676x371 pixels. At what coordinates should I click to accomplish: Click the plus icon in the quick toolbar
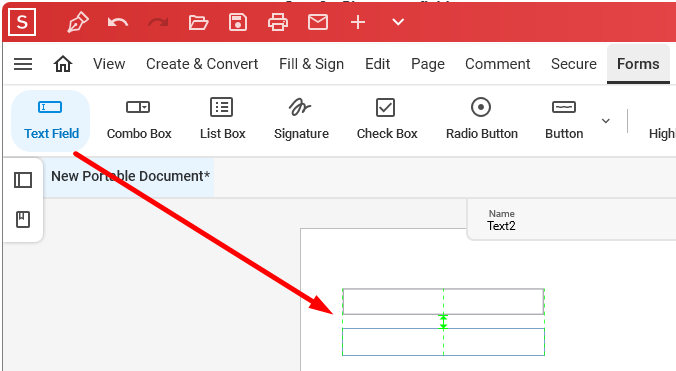pyautogui.click(x=358, y=22)
